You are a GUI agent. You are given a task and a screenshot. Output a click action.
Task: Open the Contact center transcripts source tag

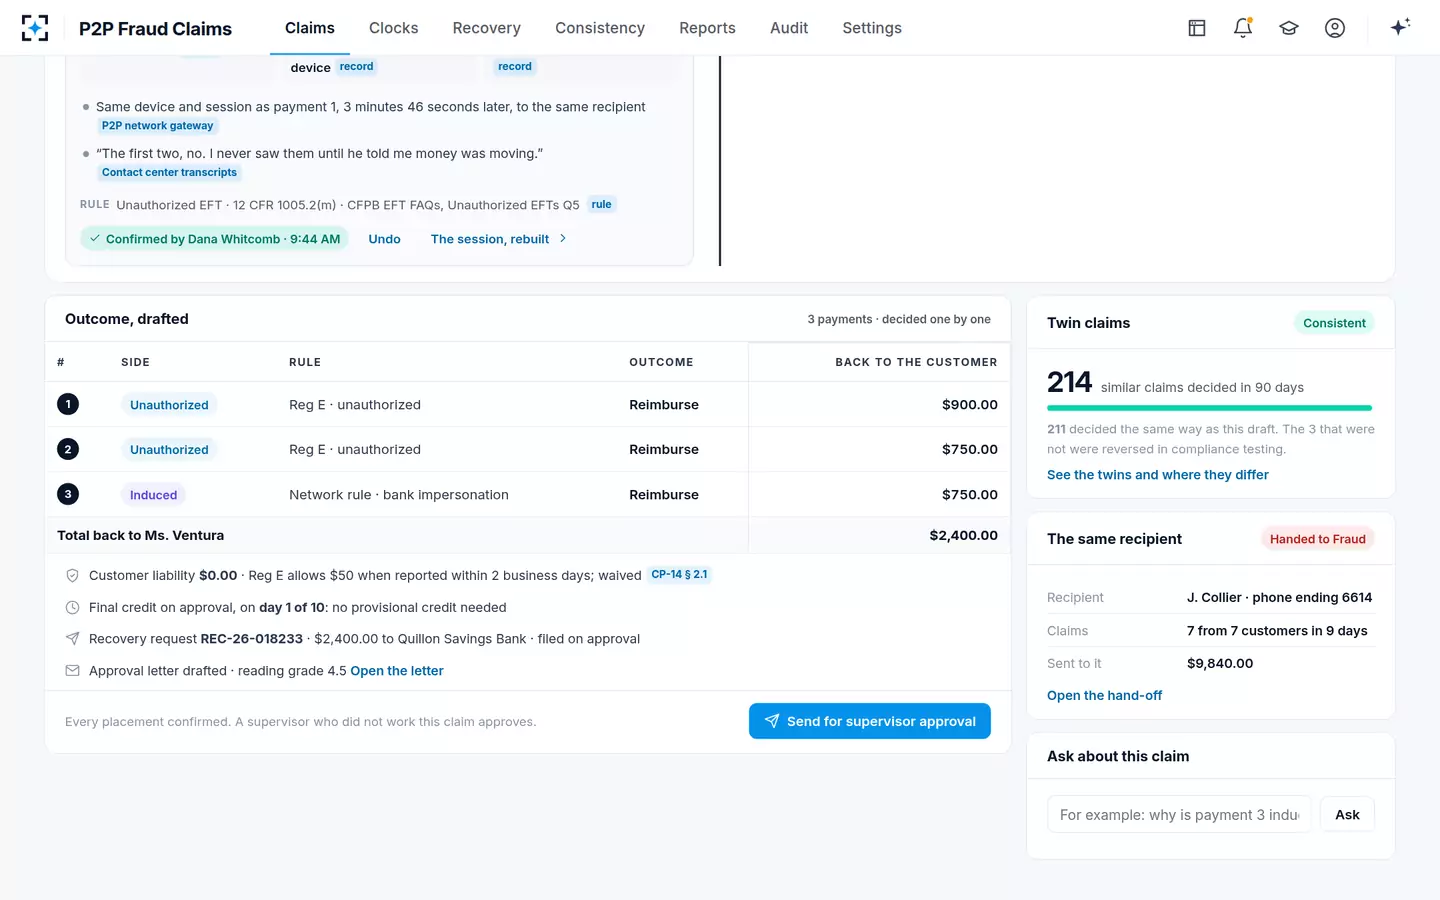point(170,173)
